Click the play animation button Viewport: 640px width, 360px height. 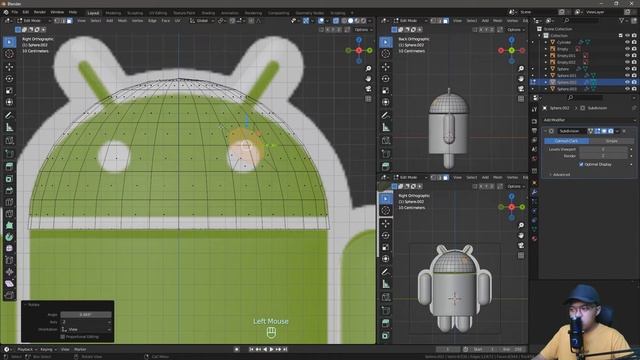tap(271, 349)
